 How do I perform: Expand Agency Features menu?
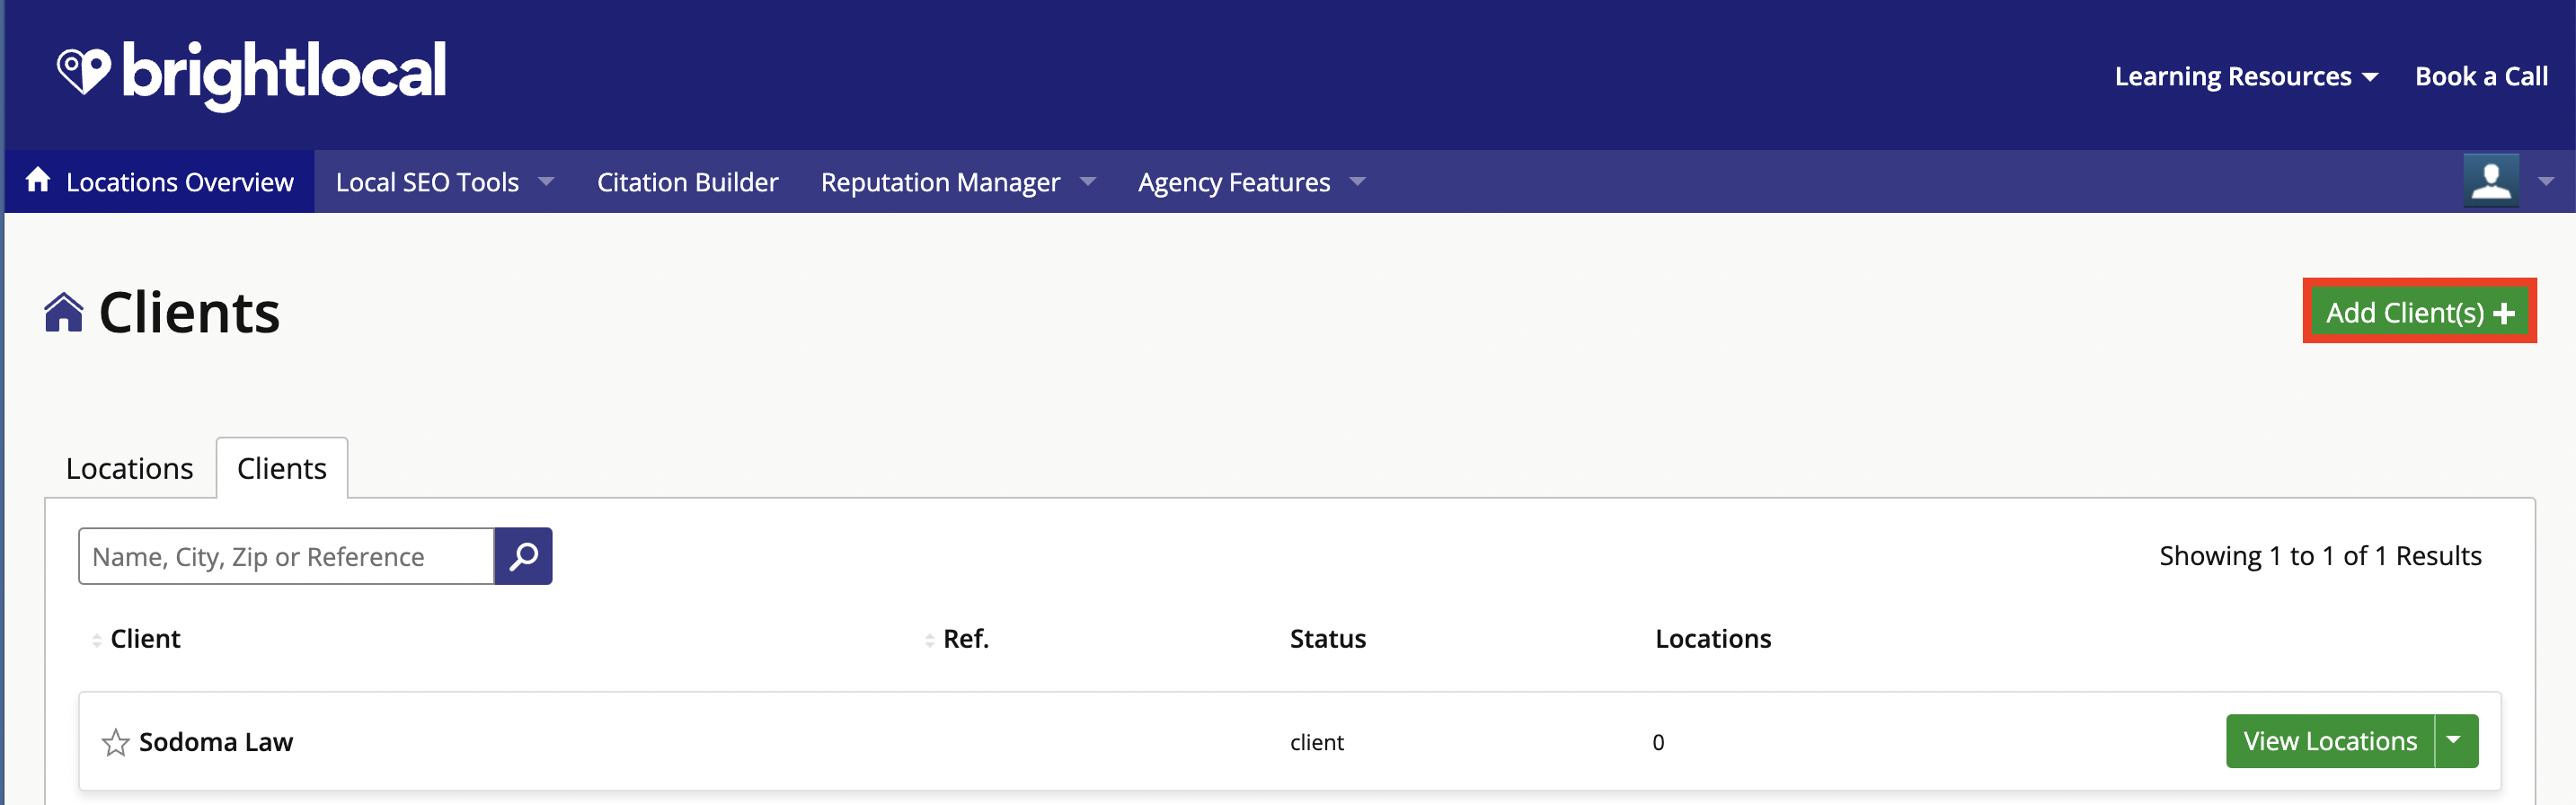(1251, 182)
